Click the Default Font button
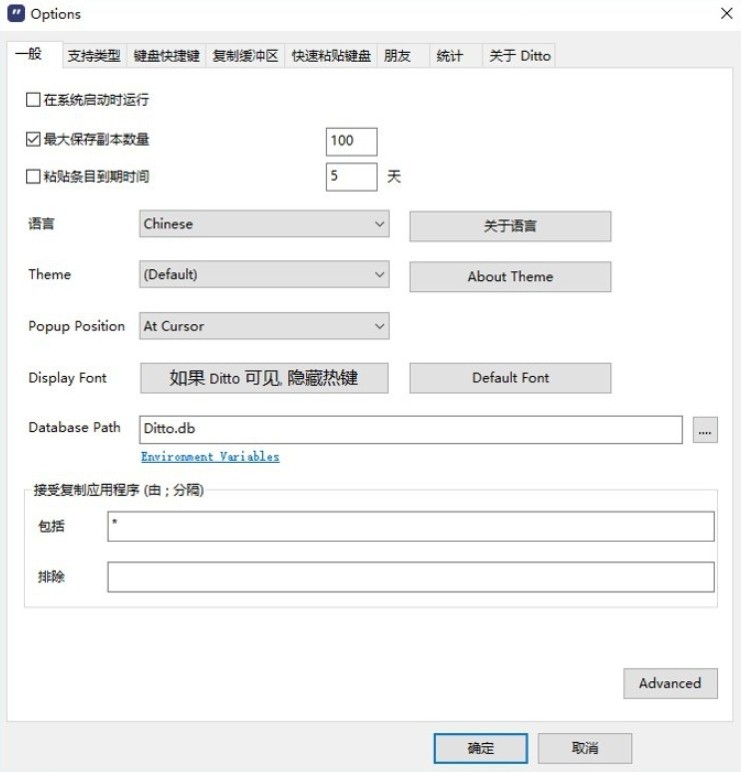This screenshot has height=772, width=741. click(x=510, y=378)
